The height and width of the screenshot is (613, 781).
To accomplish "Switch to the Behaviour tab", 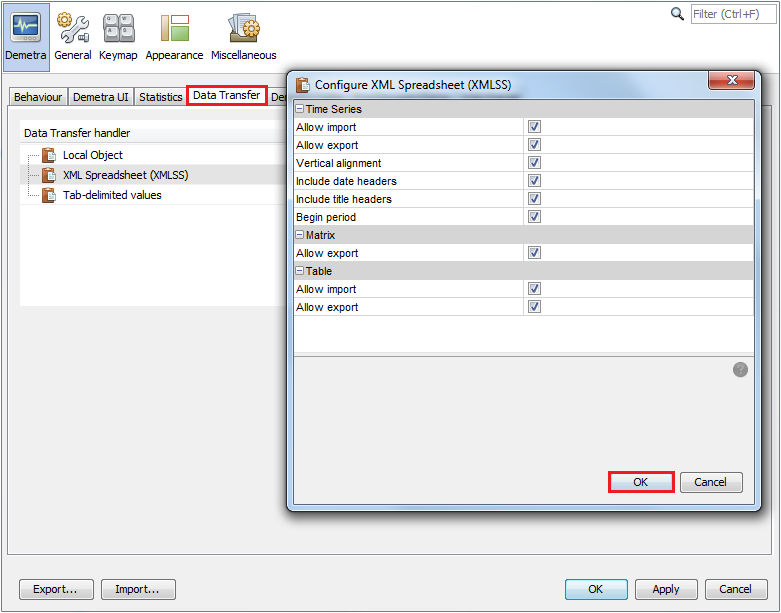I will coord(38,97).
